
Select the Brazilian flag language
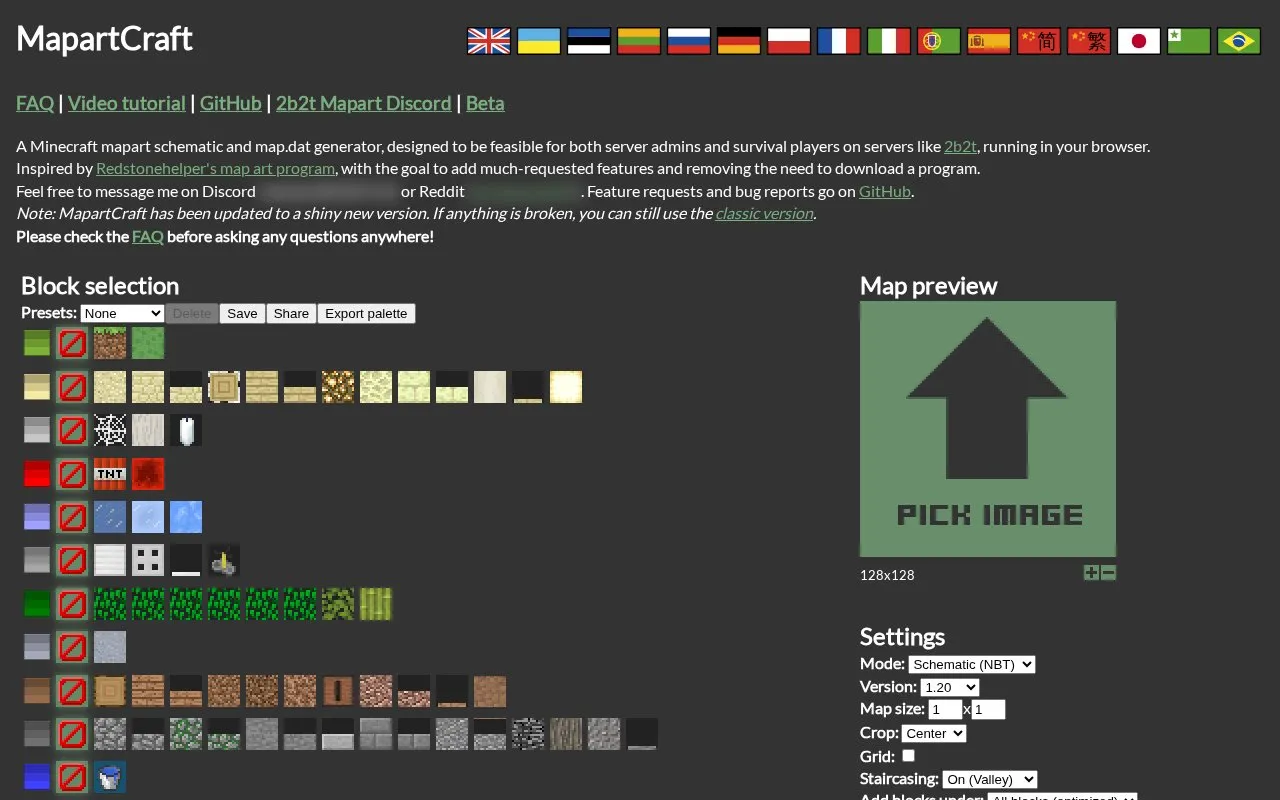pyautogui.click(x=1239, y=41)
